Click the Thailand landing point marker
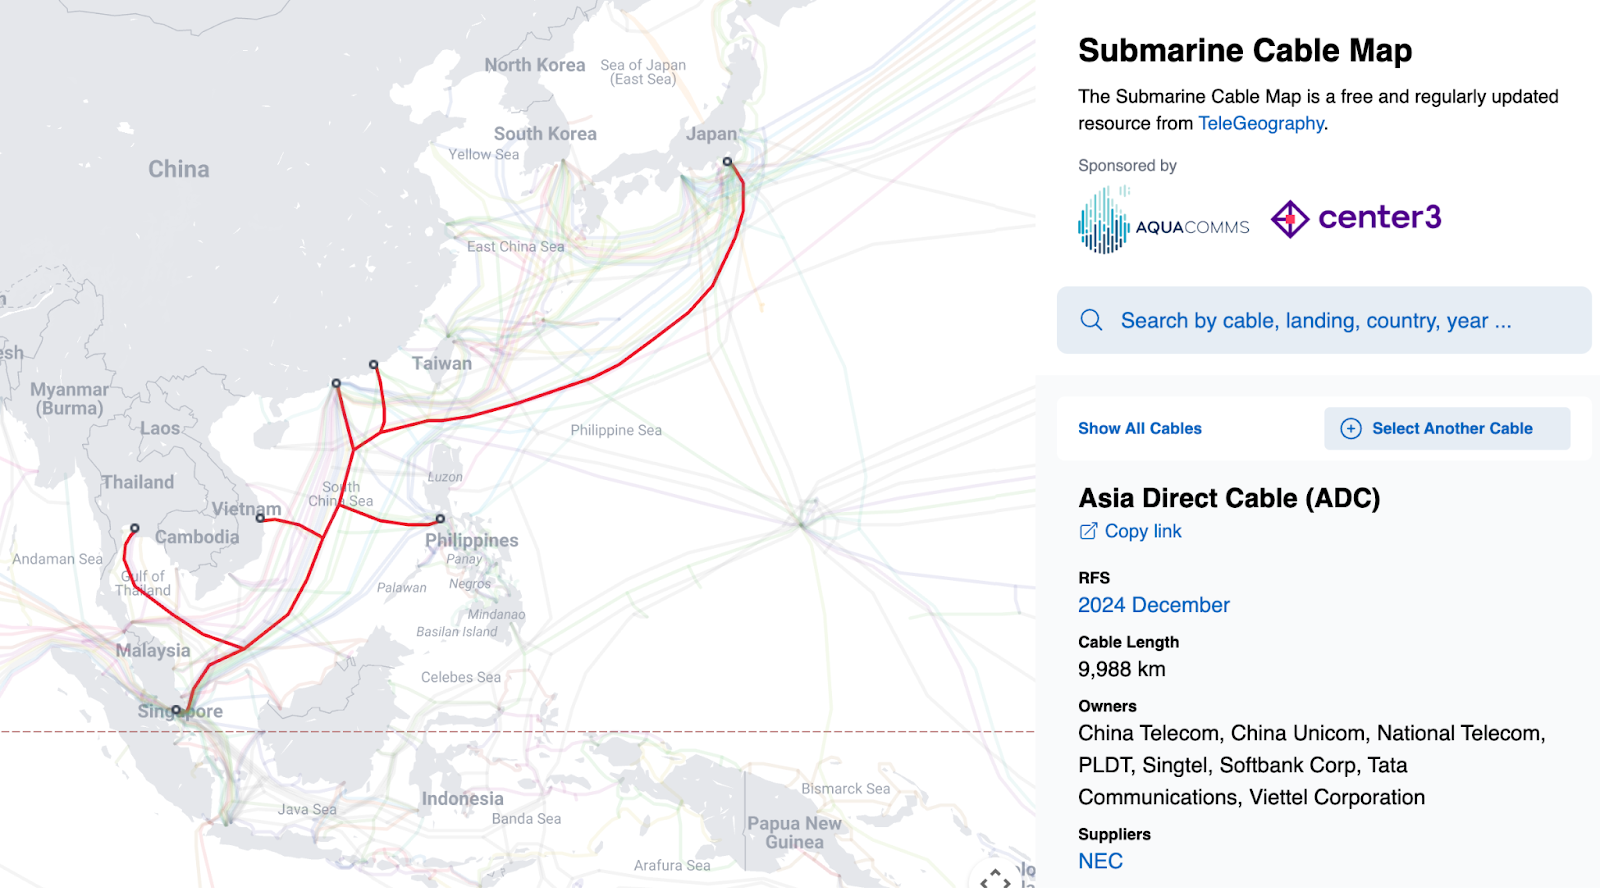The width and height of the screenshot is (1600, 888). point(135,528)
